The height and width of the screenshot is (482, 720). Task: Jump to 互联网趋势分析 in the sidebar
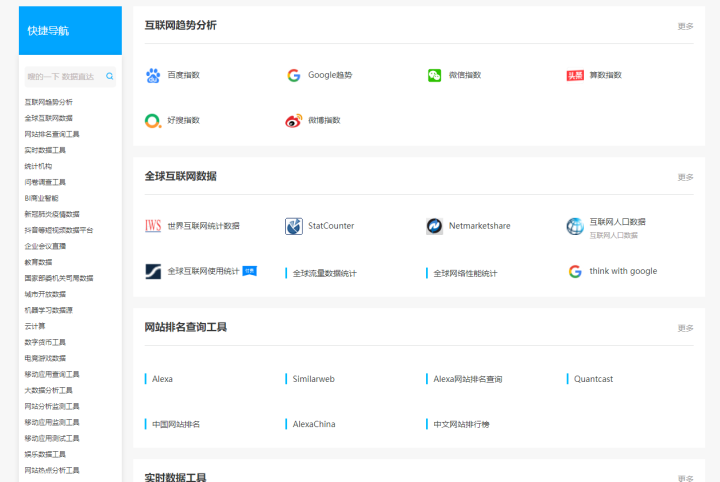point(49,102)
